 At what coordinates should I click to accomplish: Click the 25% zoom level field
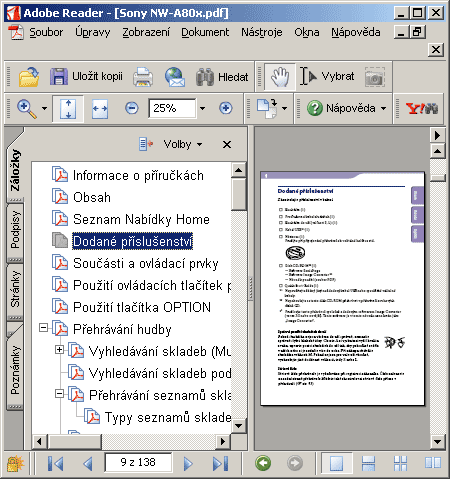[172, 108]
